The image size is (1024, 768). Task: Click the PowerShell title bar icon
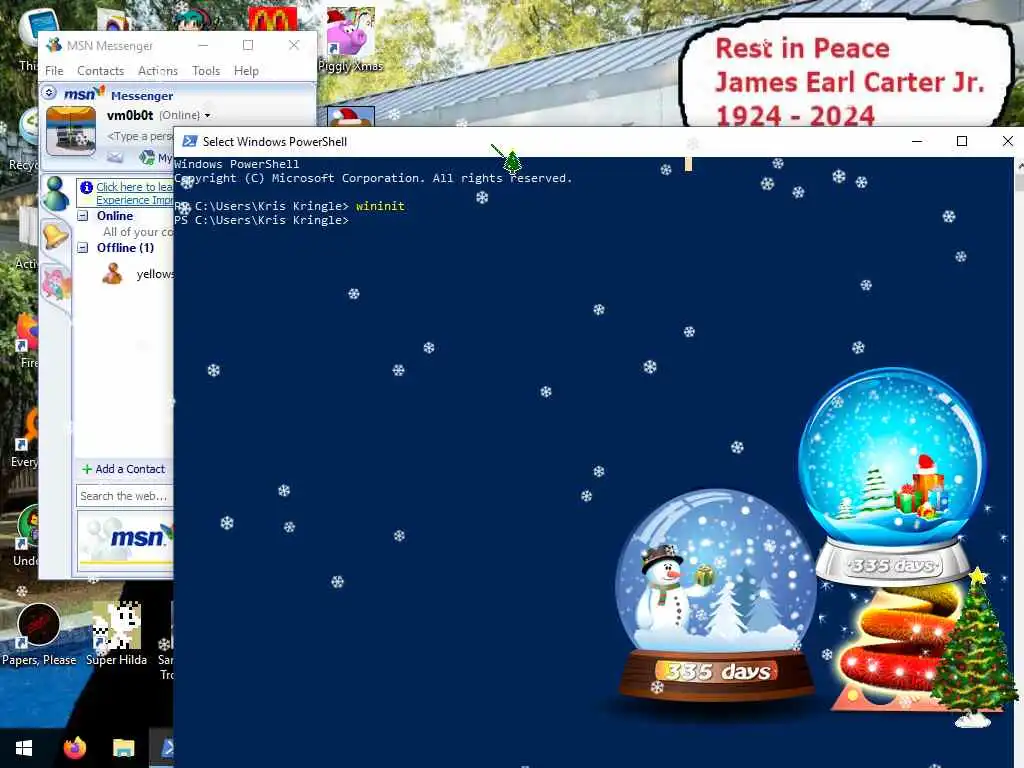tap(189, 141)
